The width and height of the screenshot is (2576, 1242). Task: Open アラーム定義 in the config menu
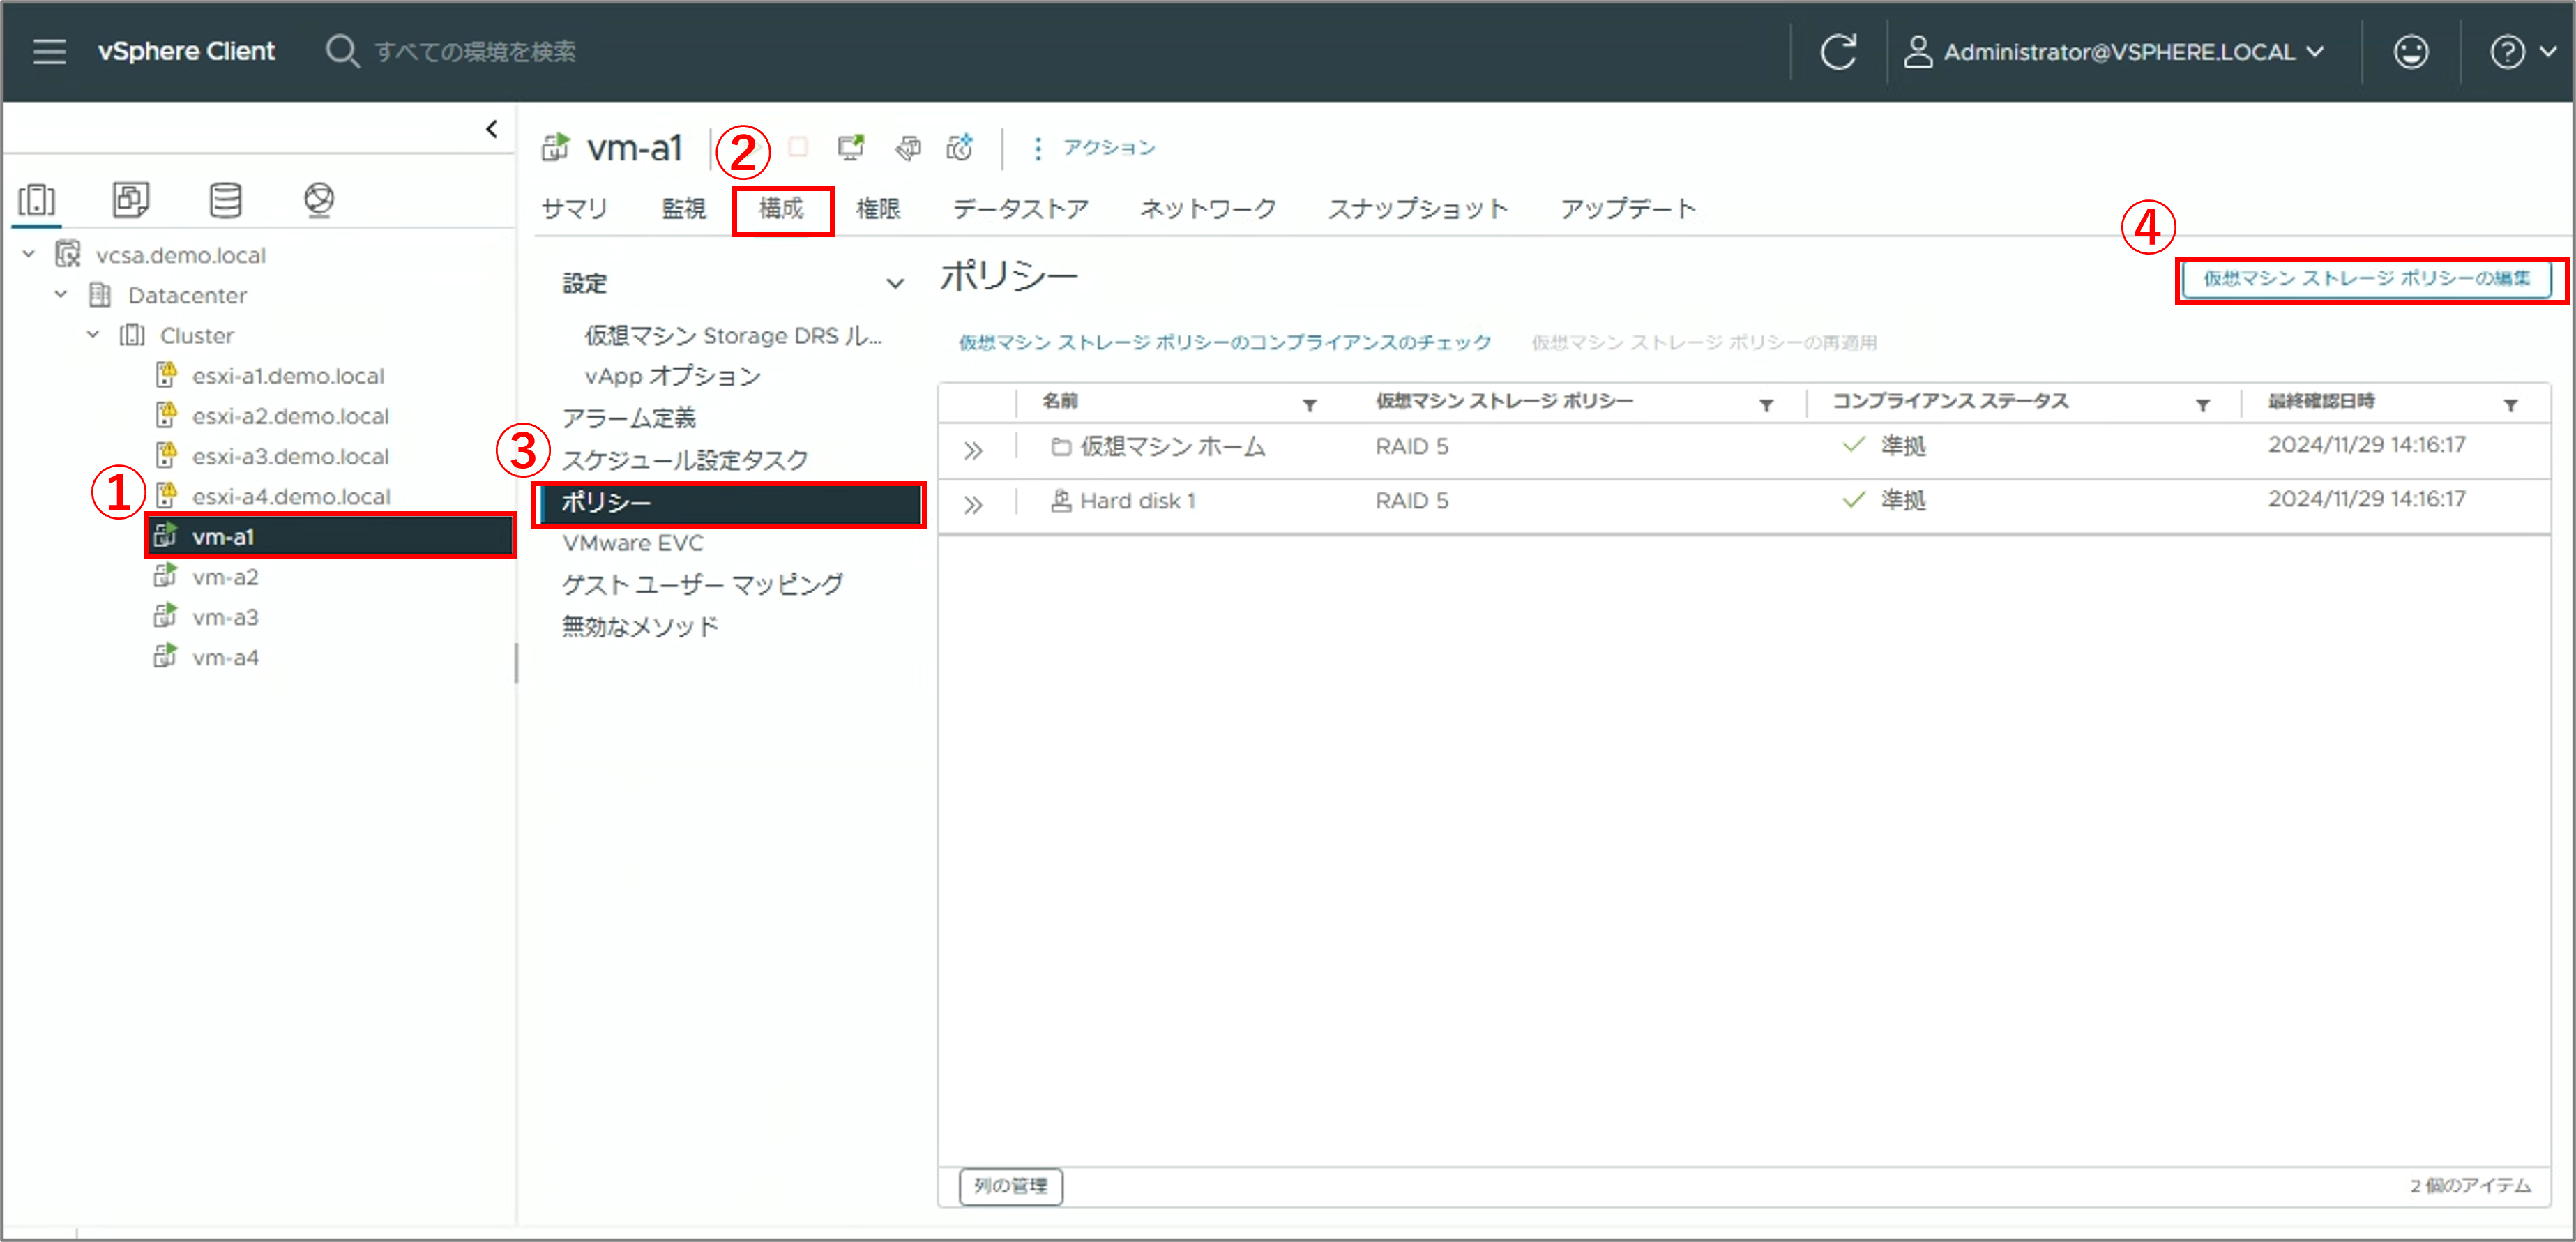pos(628,417)
